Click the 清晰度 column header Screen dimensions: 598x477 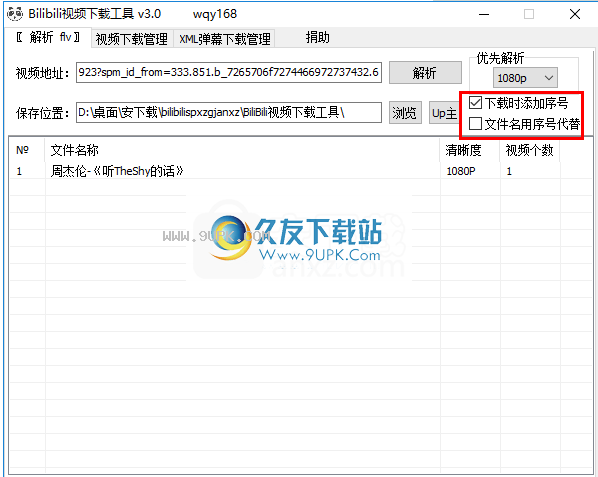[x=470, y=150]
